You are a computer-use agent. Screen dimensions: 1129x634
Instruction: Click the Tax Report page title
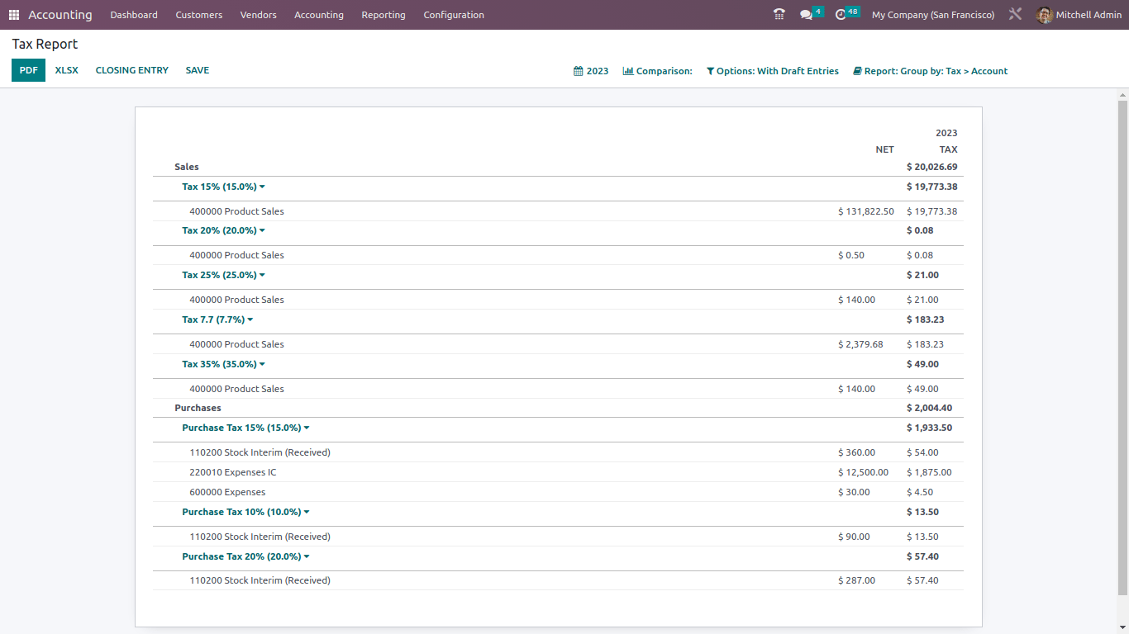click(45, 44)
